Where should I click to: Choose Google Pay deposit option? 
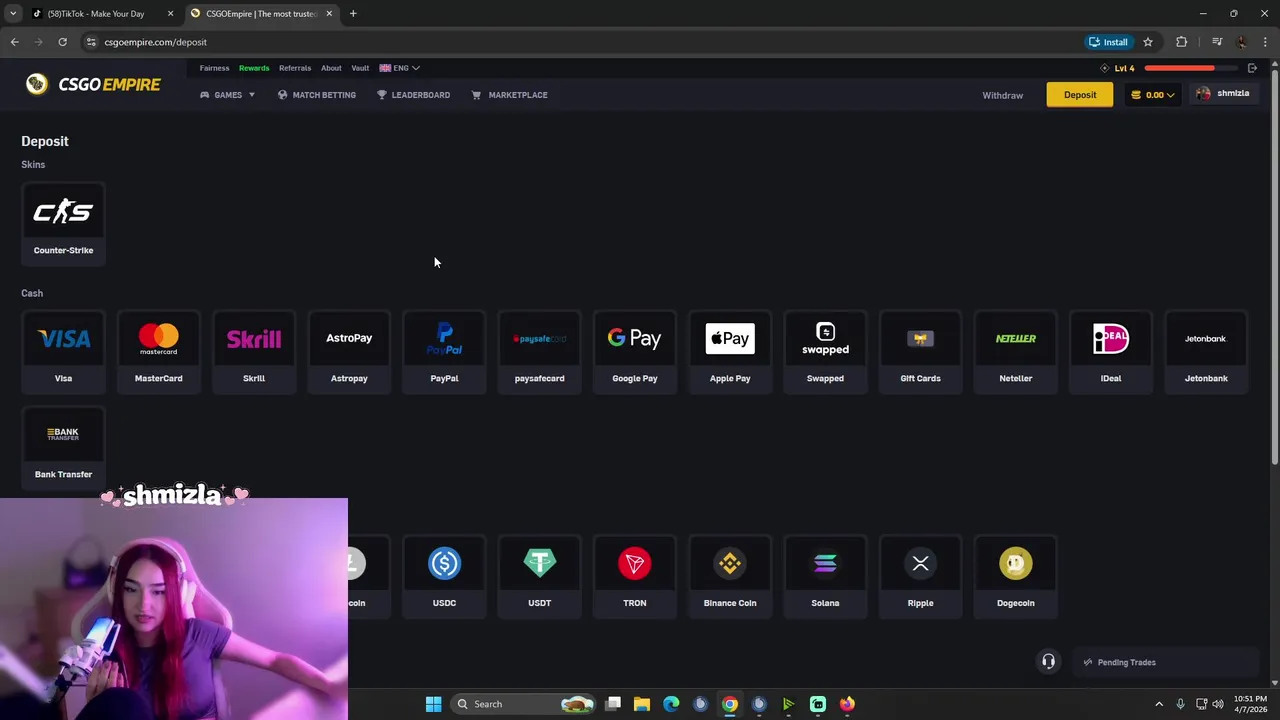pos(635,351)
